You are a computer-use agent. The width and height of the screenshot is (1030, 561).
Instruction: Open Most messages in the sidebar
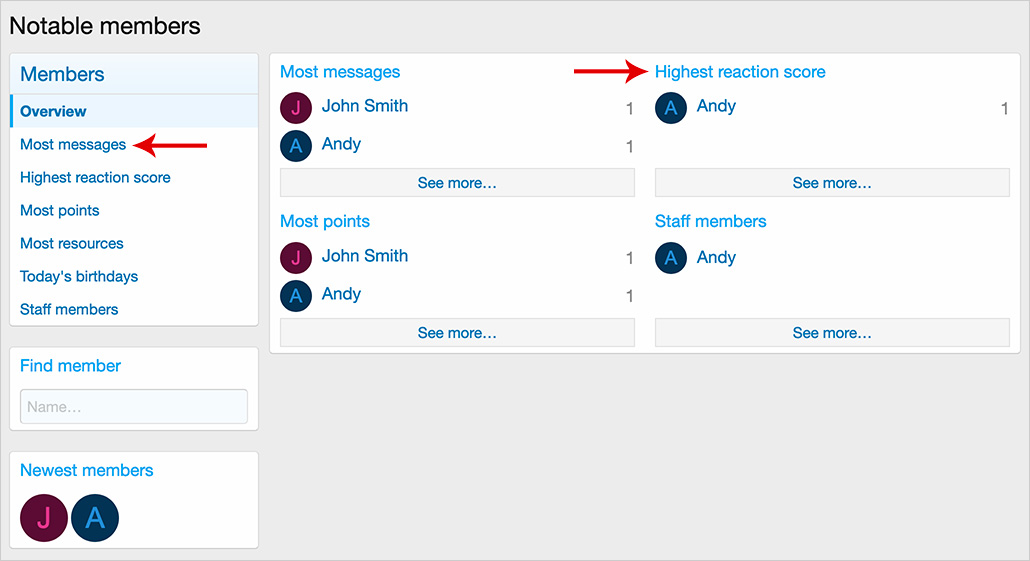click(x=73, y=144)
